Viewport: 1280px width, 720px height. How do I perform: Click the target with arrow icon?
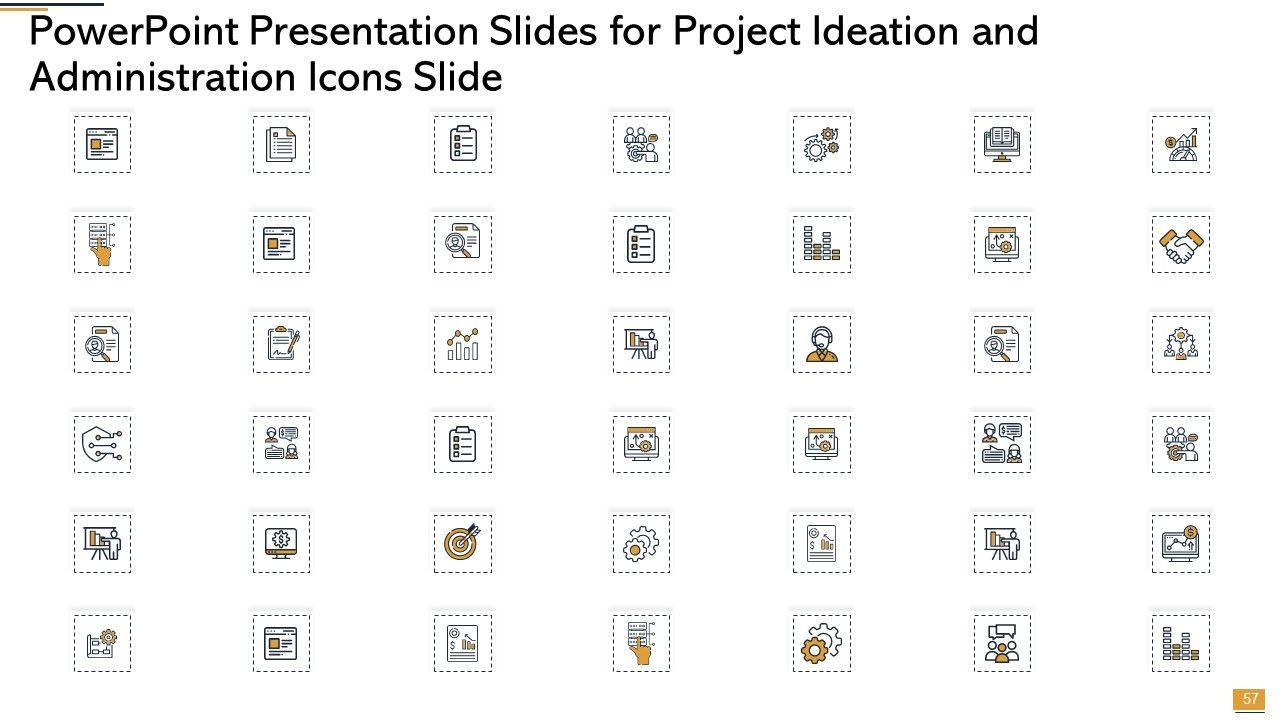click(462, 544)
